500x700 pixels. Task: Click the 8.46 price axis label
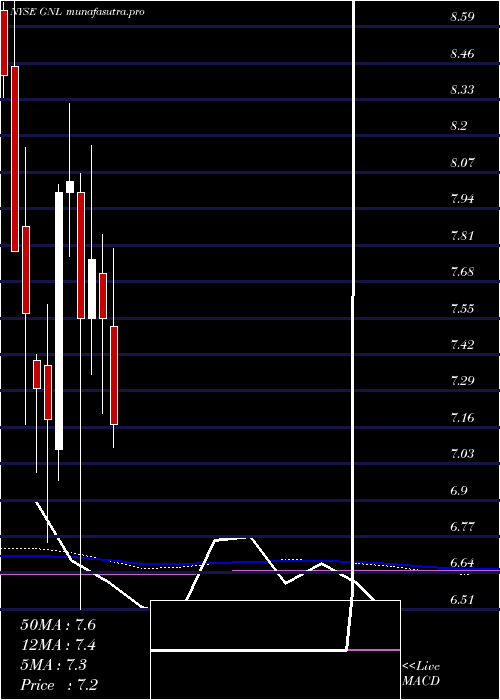pyautogui.click(x=462, y=54)
